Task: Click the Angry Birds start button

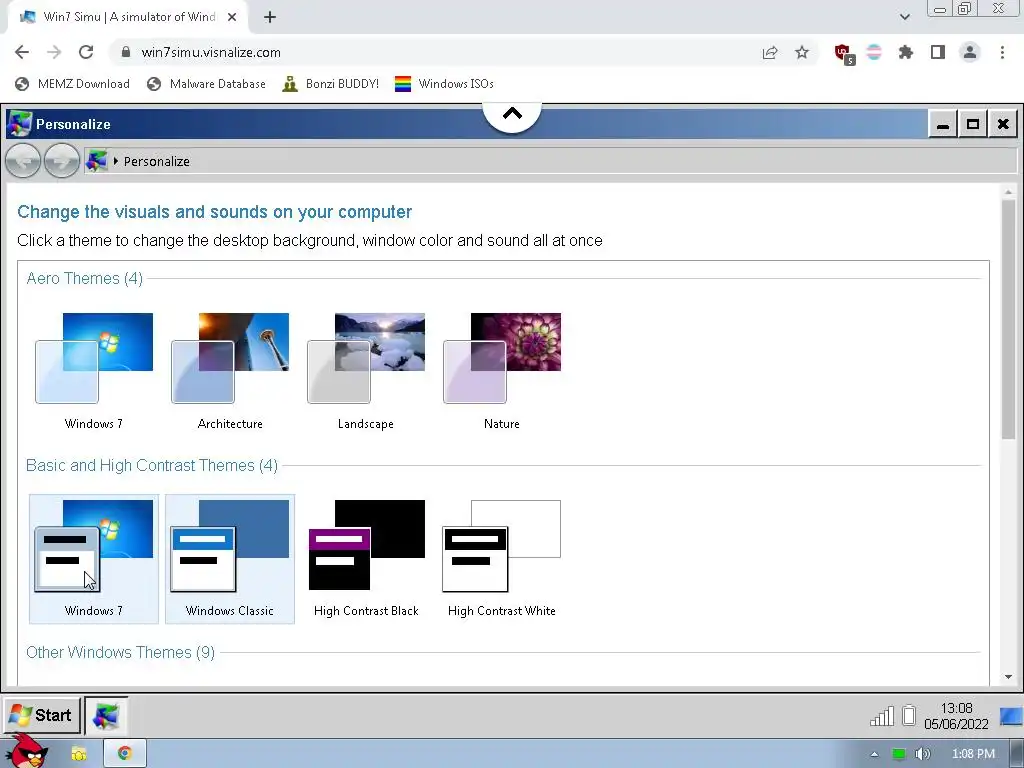Action: 25,752
